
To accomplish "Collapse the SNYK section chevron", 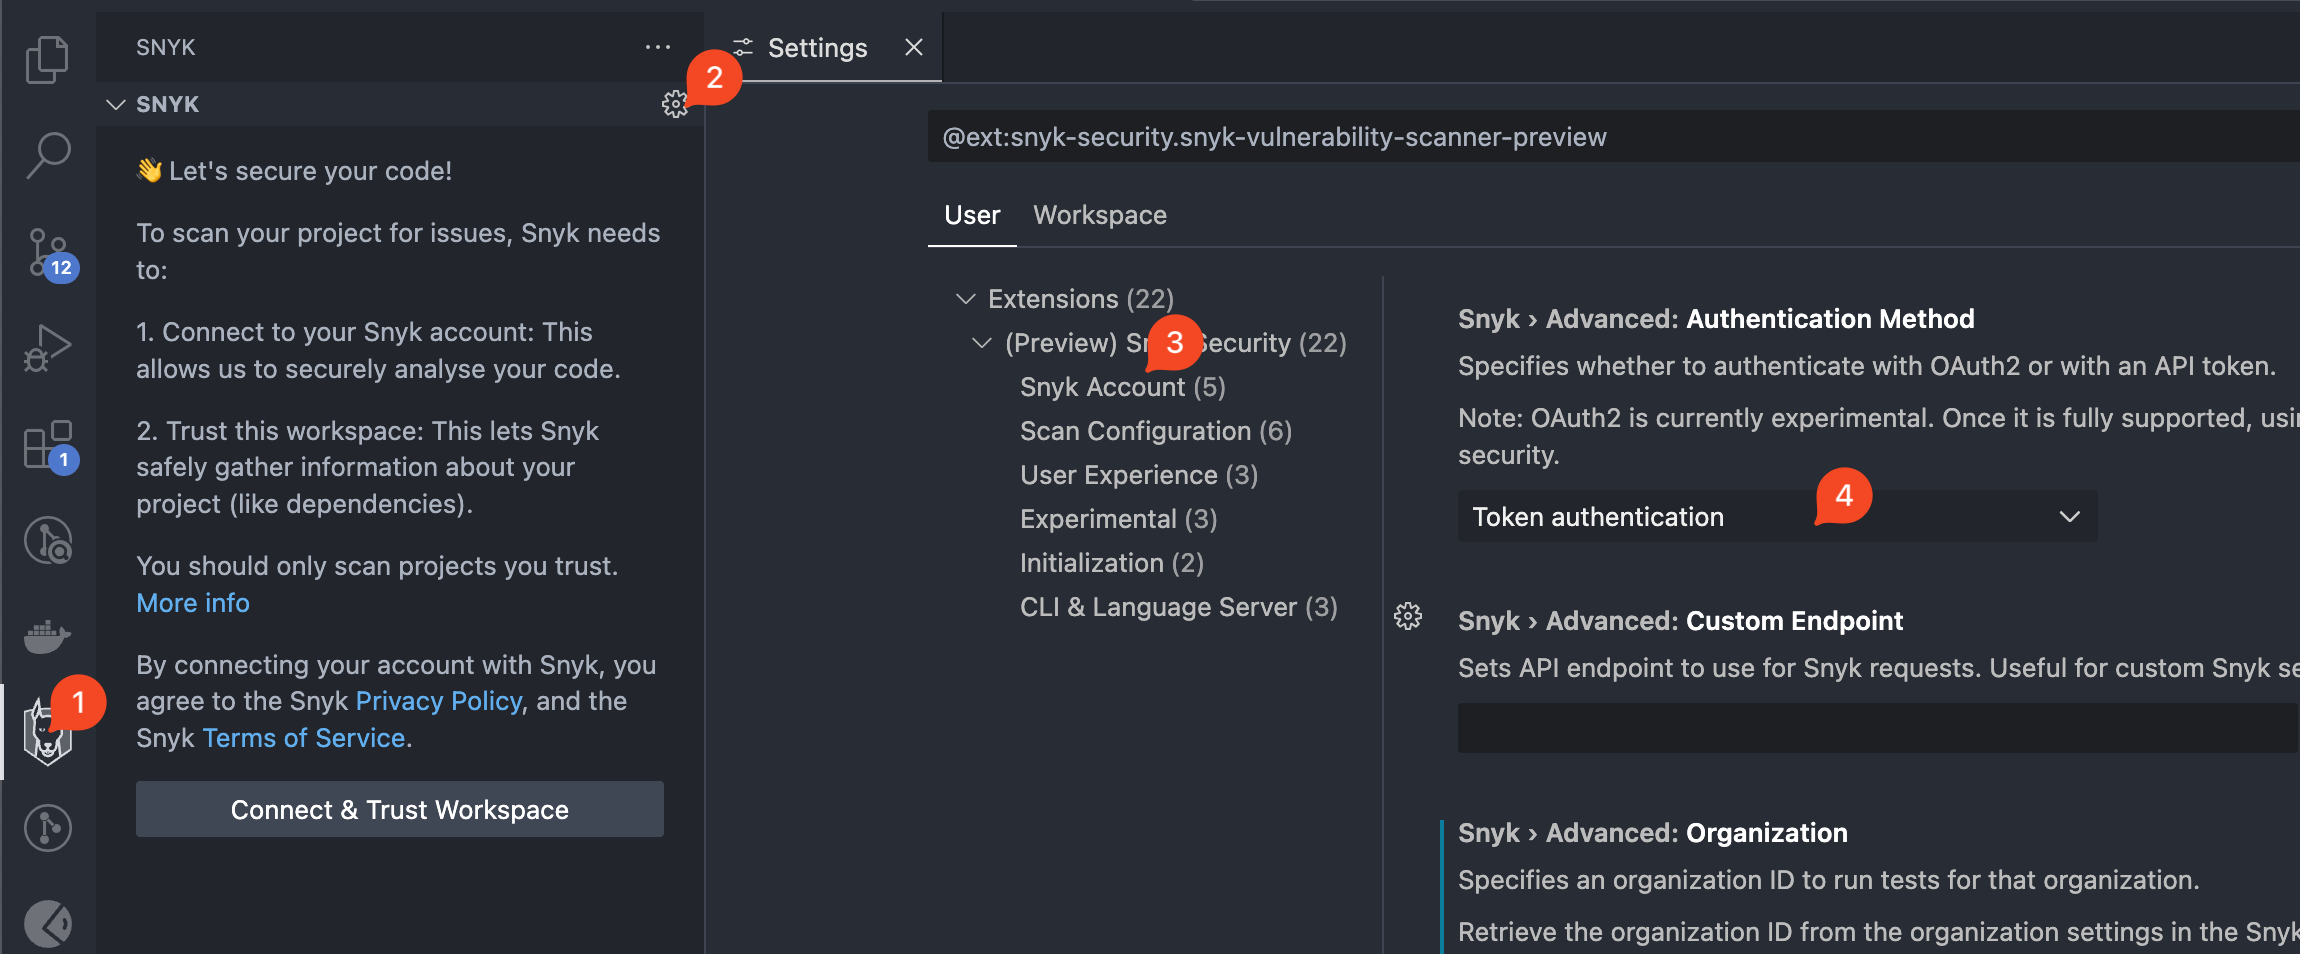I will [116, 104].
